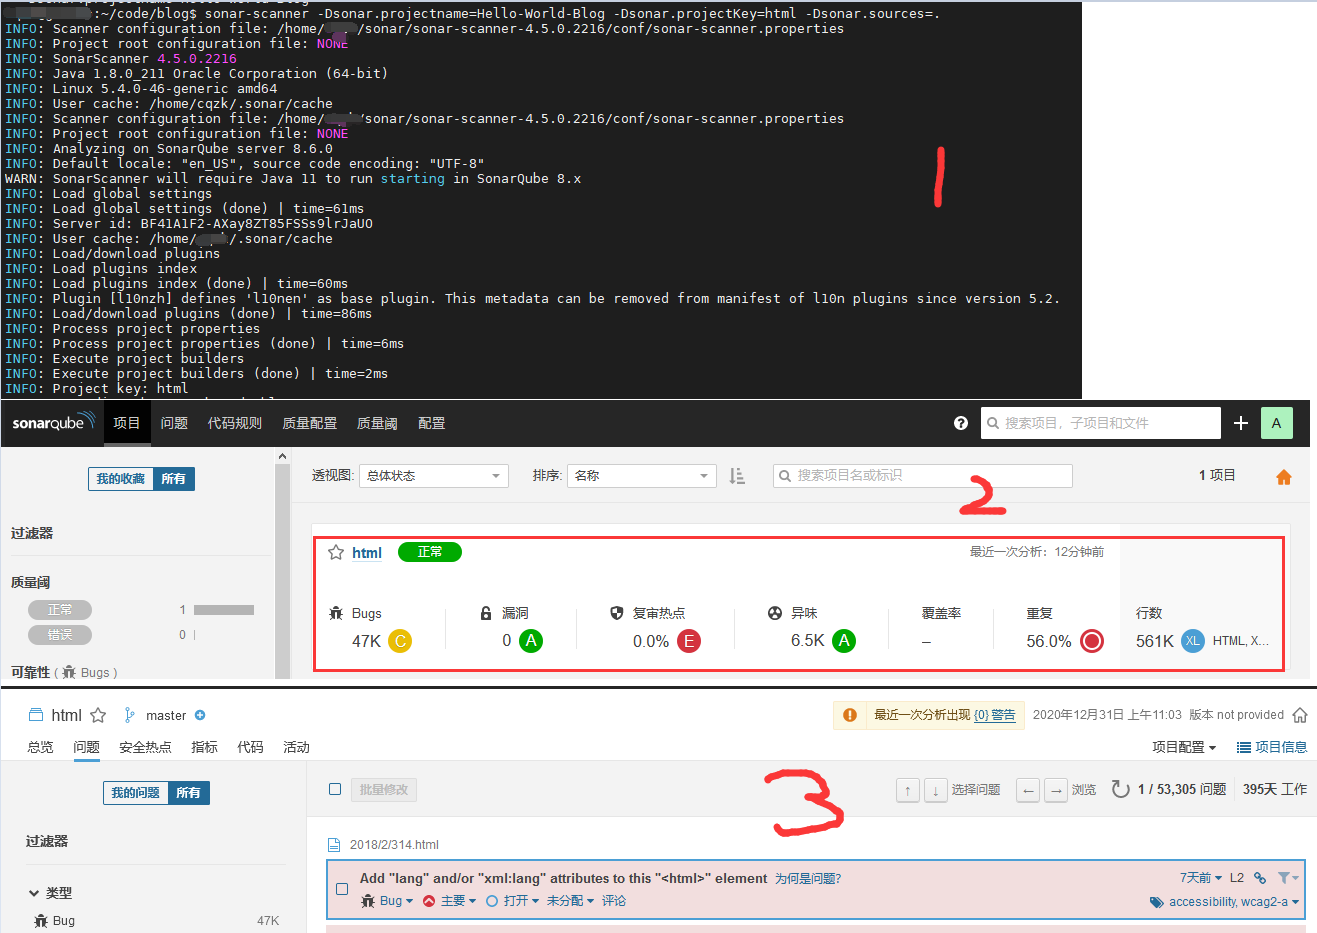Switch to 所有 beside 我的收藏
Viewport: 1317px width, 933px height.
pos(174,479)
